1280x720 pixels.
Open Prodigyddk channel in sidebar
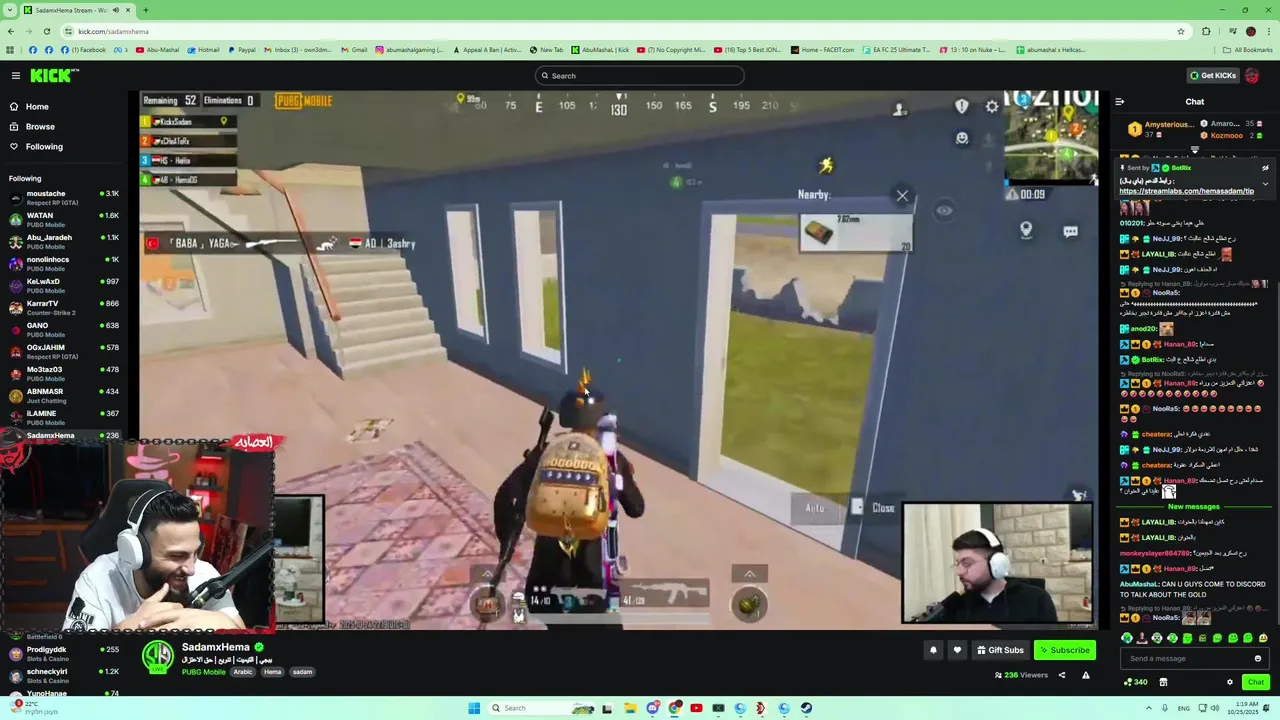click(64, 653)
